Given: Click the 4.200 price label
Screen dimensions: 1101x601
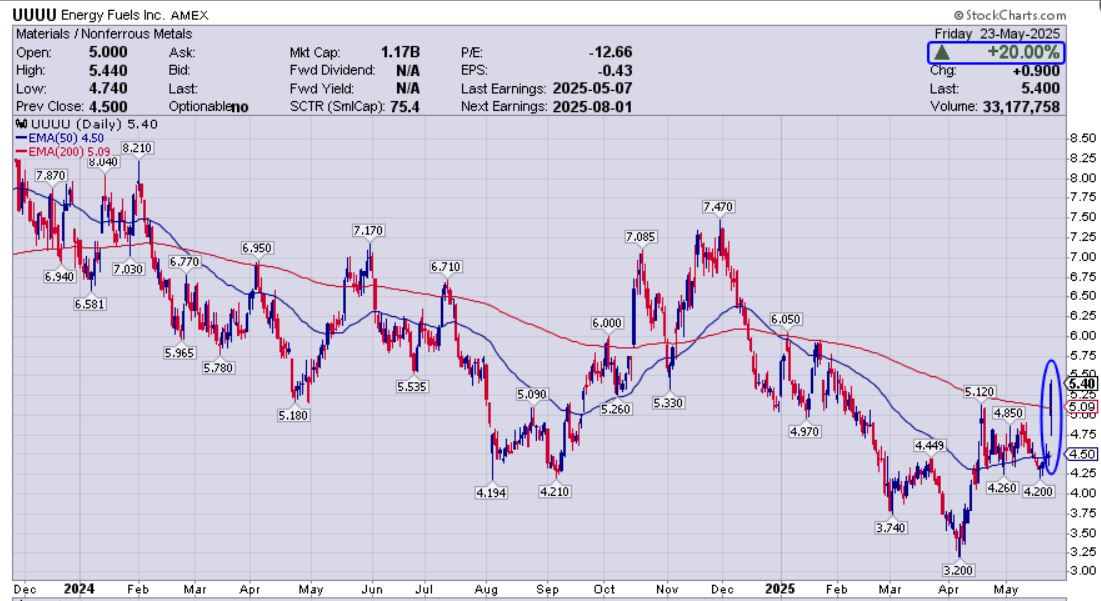Looking at the screenshot, I should click(1038, 491).
